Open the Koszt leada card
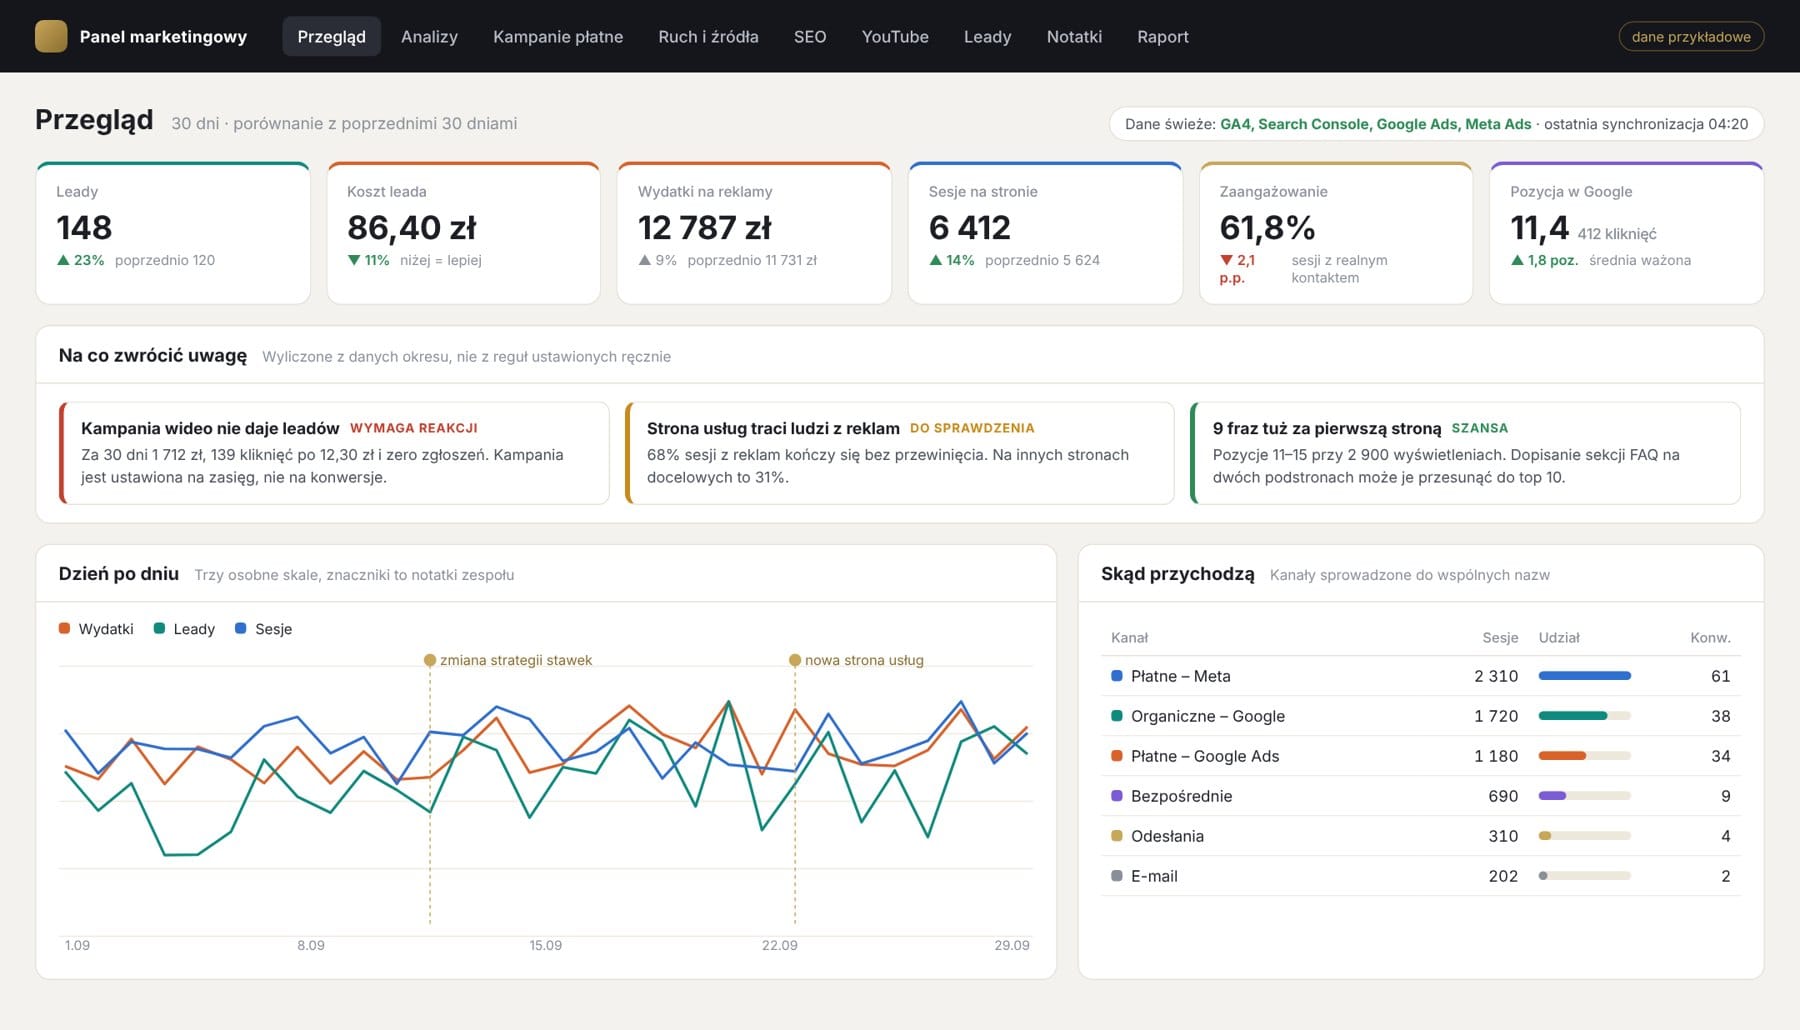The width and height of the screenshot is (1800, 1030). (x=464, y=233)
